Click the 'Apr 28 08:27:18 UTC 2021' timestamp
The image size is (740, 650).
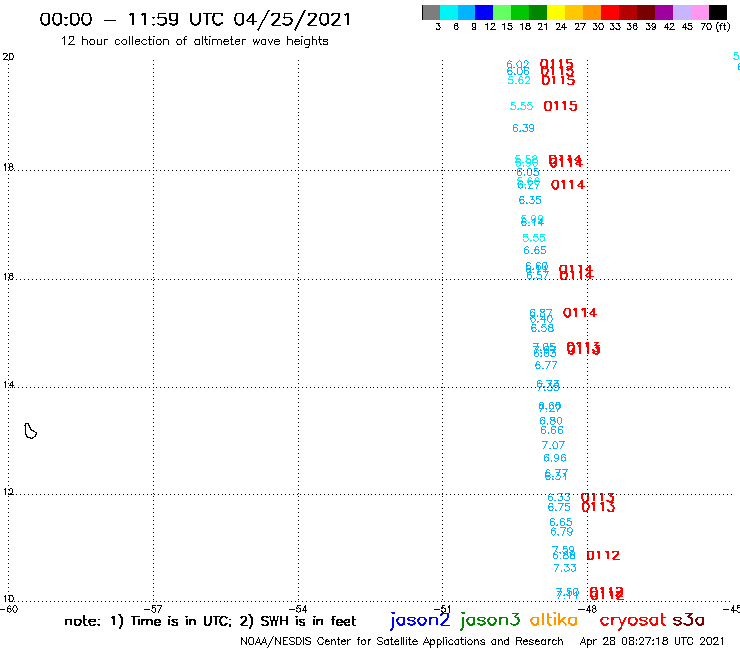coord(652,641)
